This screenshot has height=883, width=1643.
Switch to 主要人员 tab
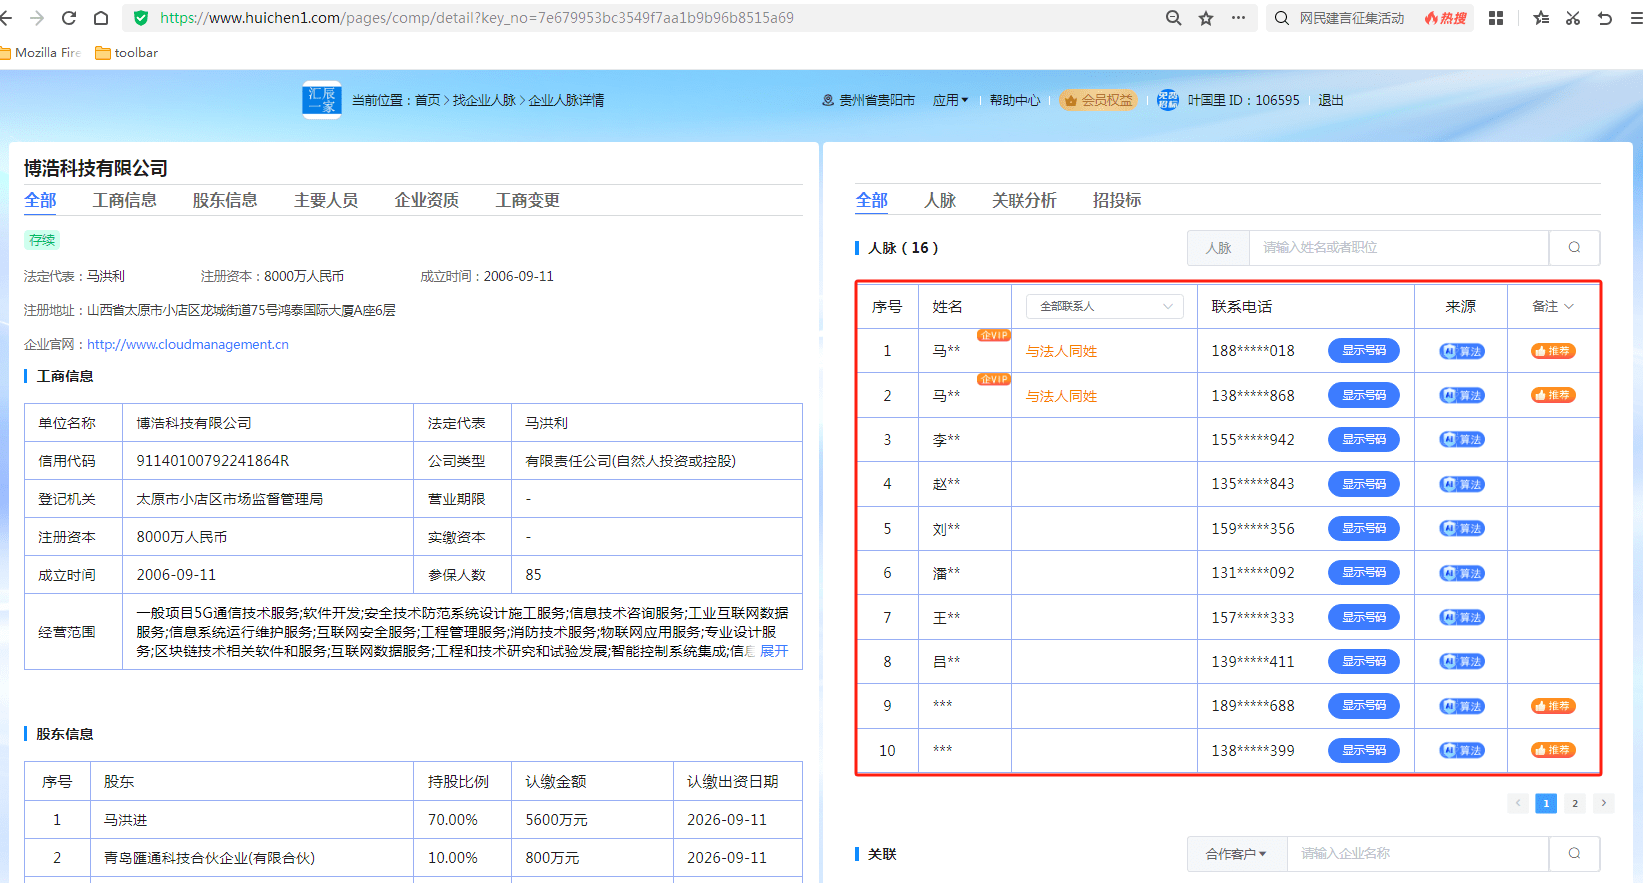click(x=326, y=200)
